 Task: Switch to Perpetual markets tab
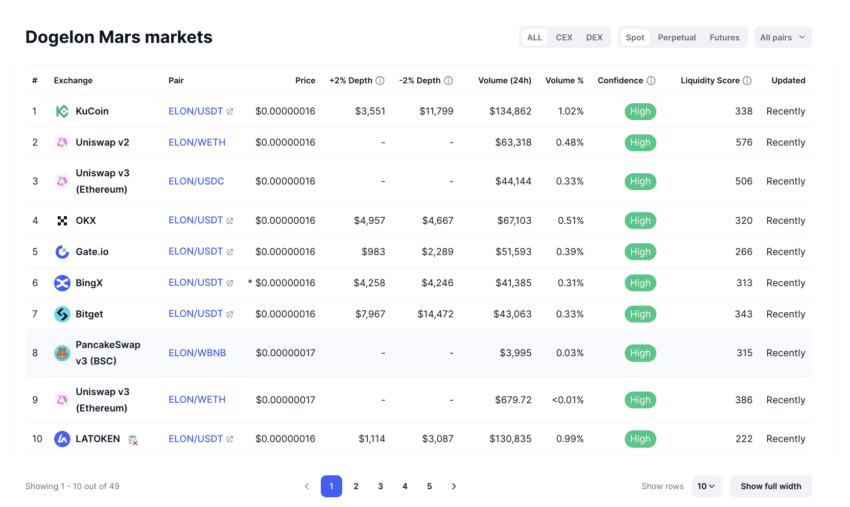pyautogui.click(x=677, y=37)
